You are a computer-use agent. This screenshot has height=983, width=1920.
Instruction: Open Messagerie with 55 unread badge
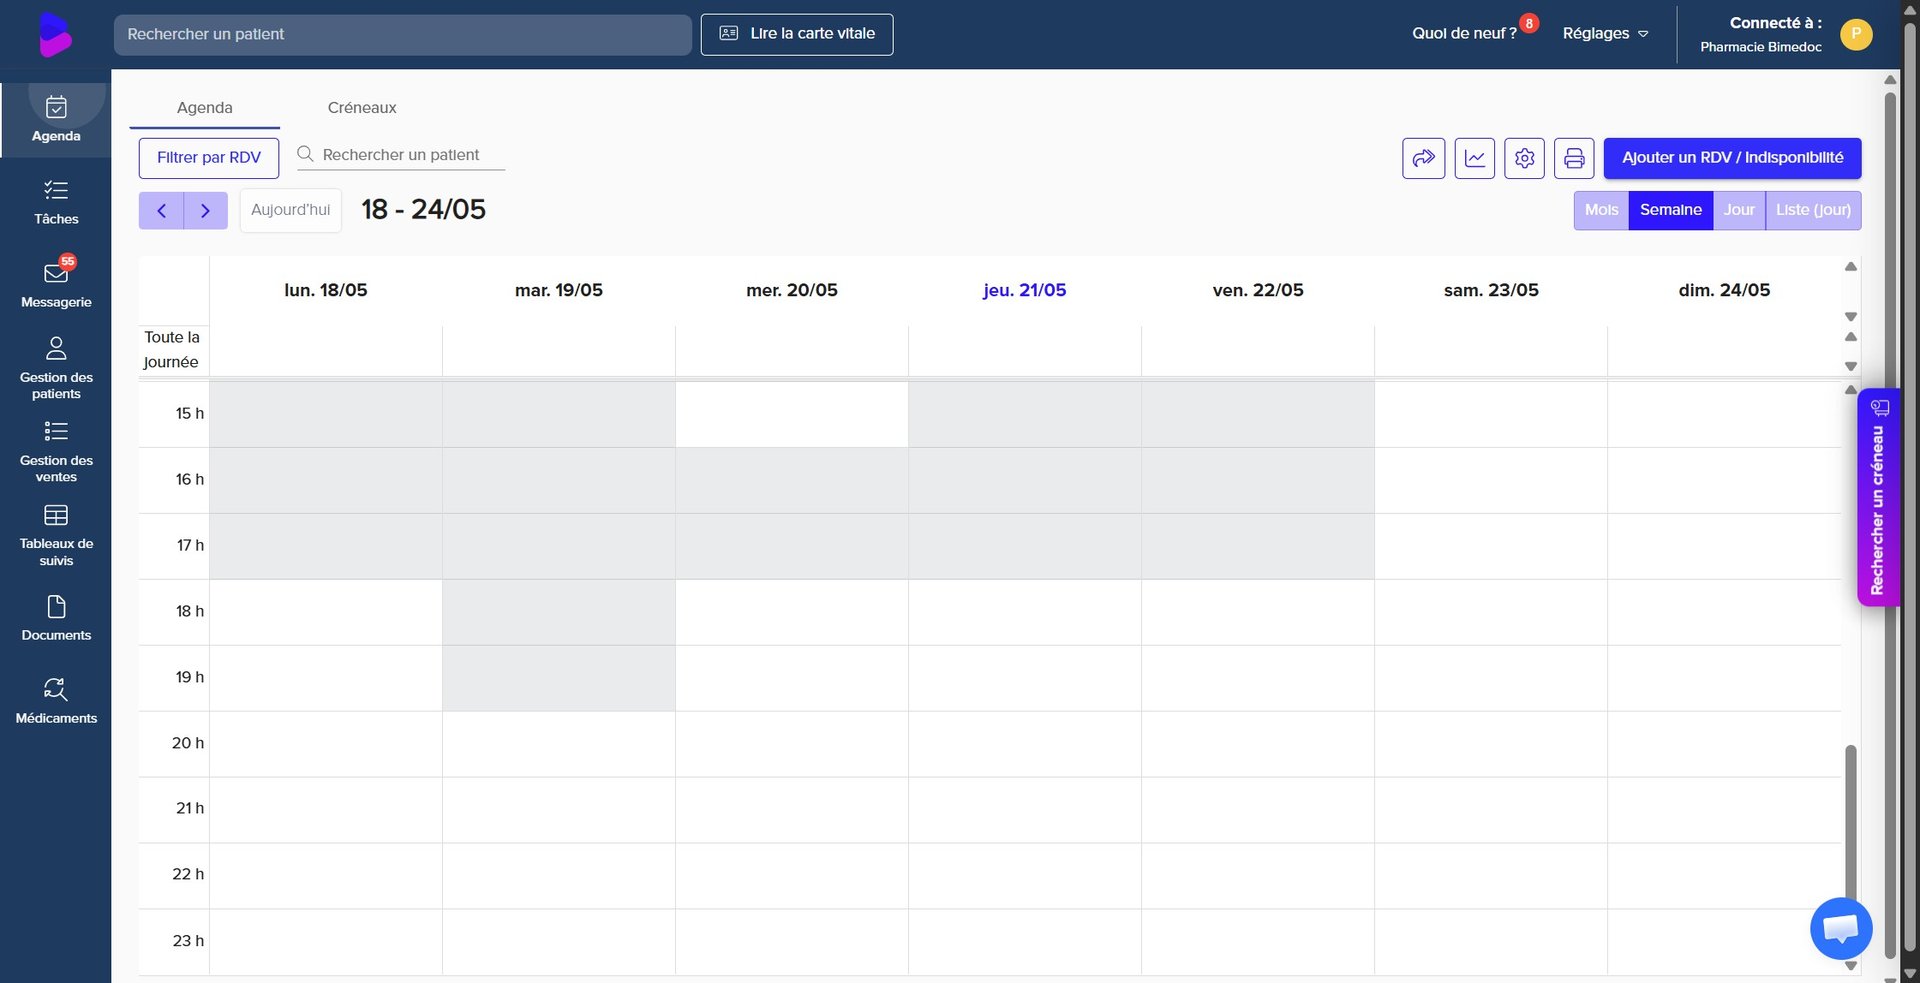pos(56,284)
